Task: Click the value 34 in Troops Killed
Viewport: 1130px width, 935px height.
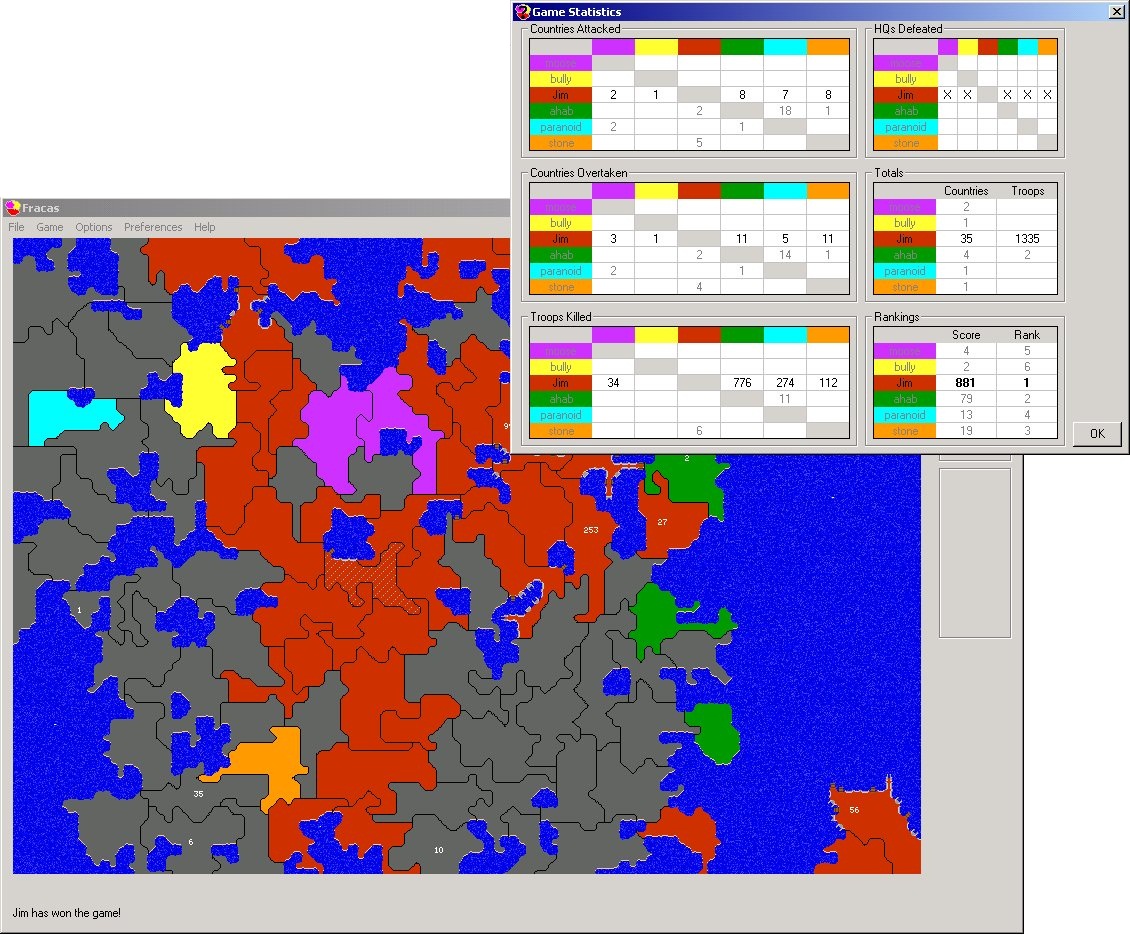Action: coord(613,383)
